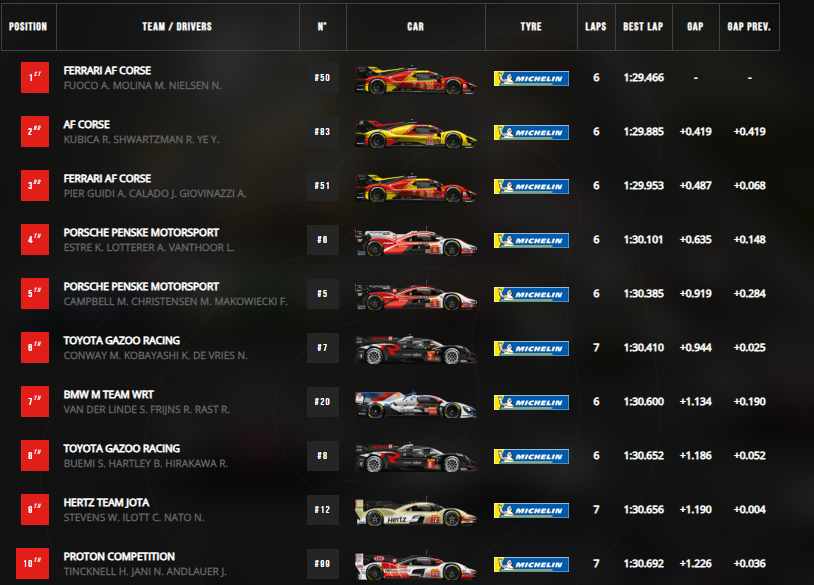Image resolution: width=814 pixels, height=585 pixels.
Task: Click the TEAM / DRIVERS column header
Action: (x=178, y=26)
